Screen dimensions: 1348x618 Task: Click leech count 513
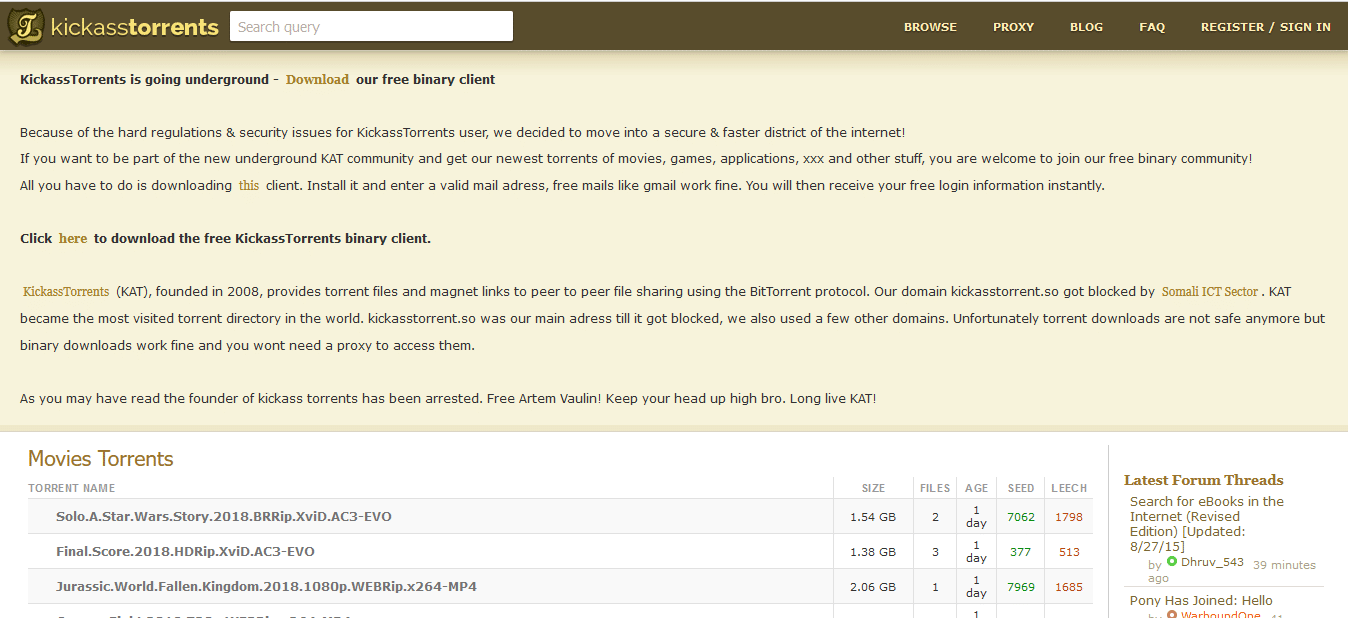coord(1069,552)
